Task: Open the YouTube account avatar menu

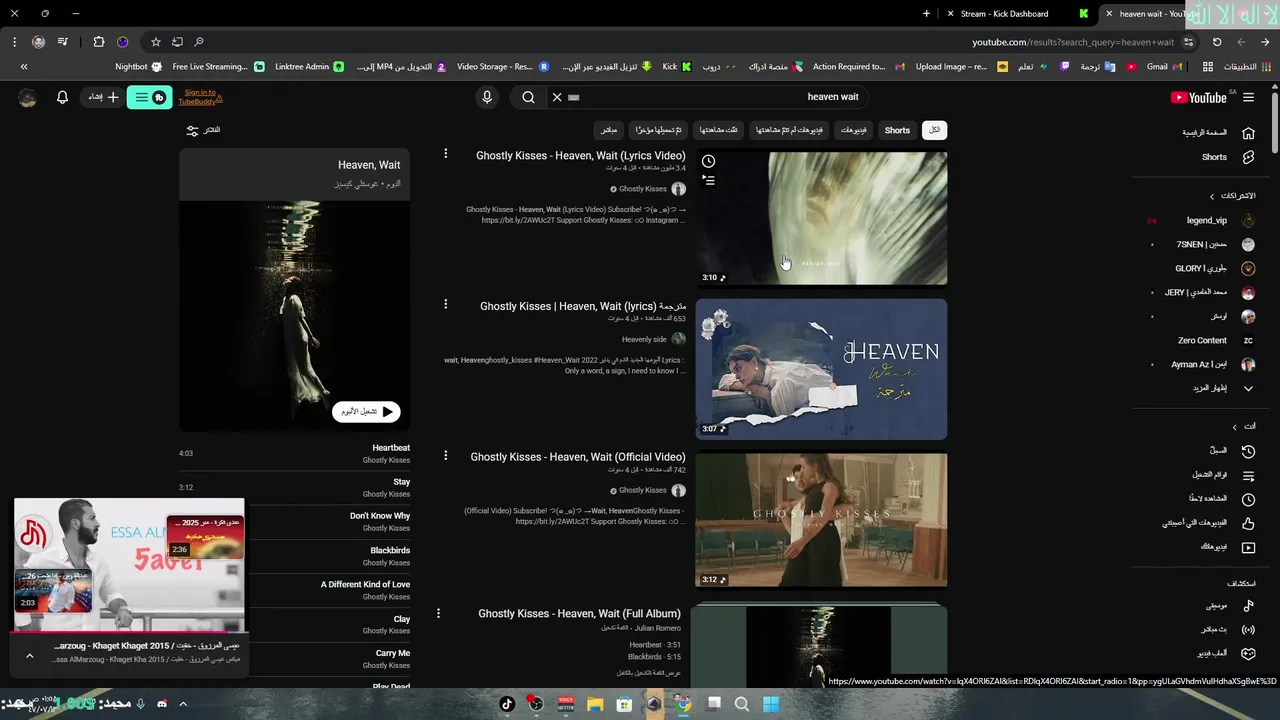Action: [x=27, y=97]
